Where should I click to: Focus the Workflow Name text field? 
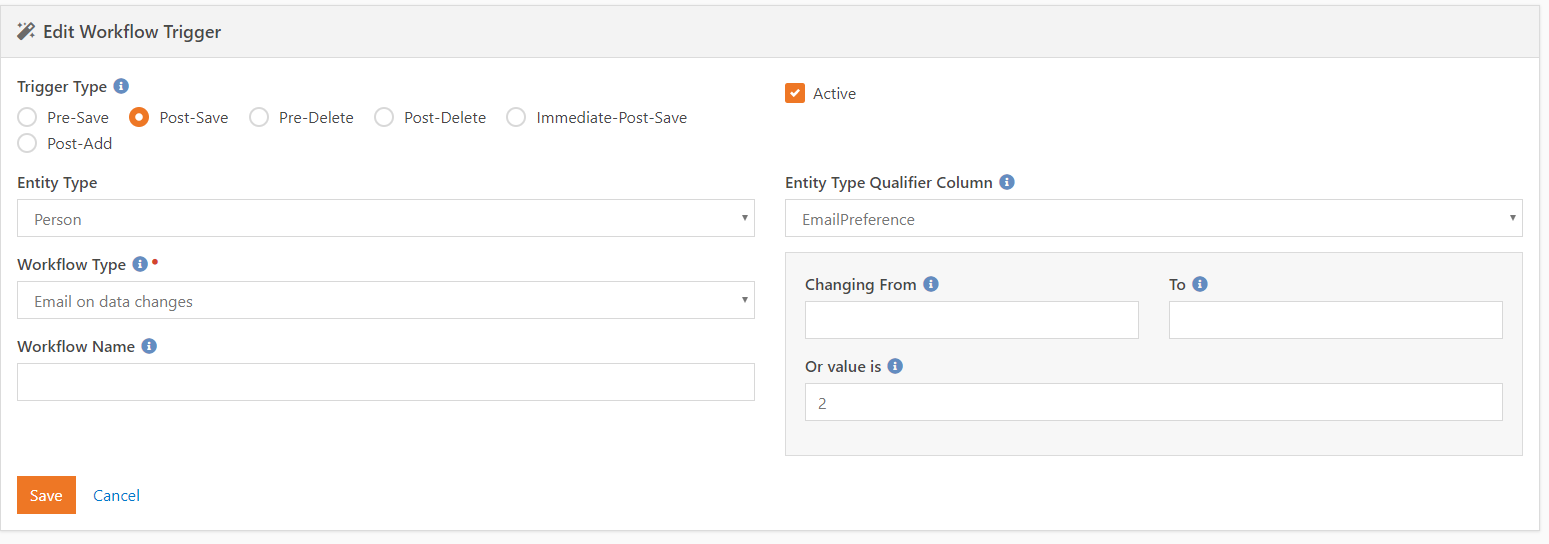click(385, 382)
